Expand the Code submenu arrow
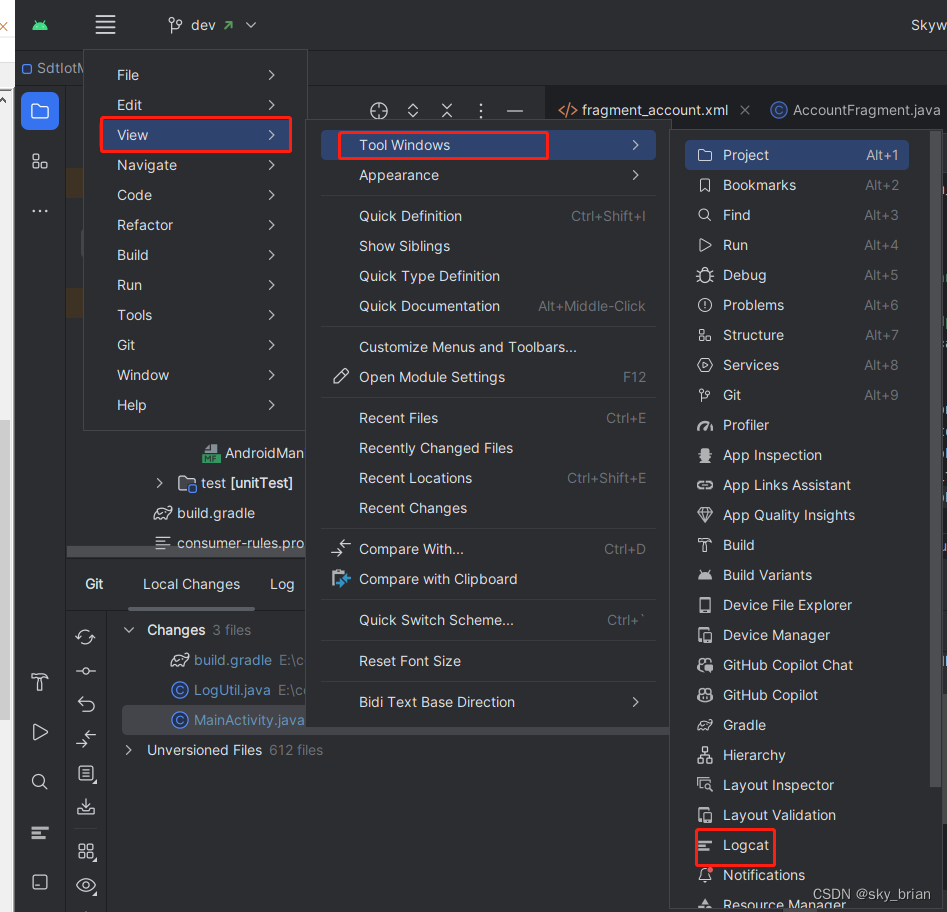 coord(272,195)
